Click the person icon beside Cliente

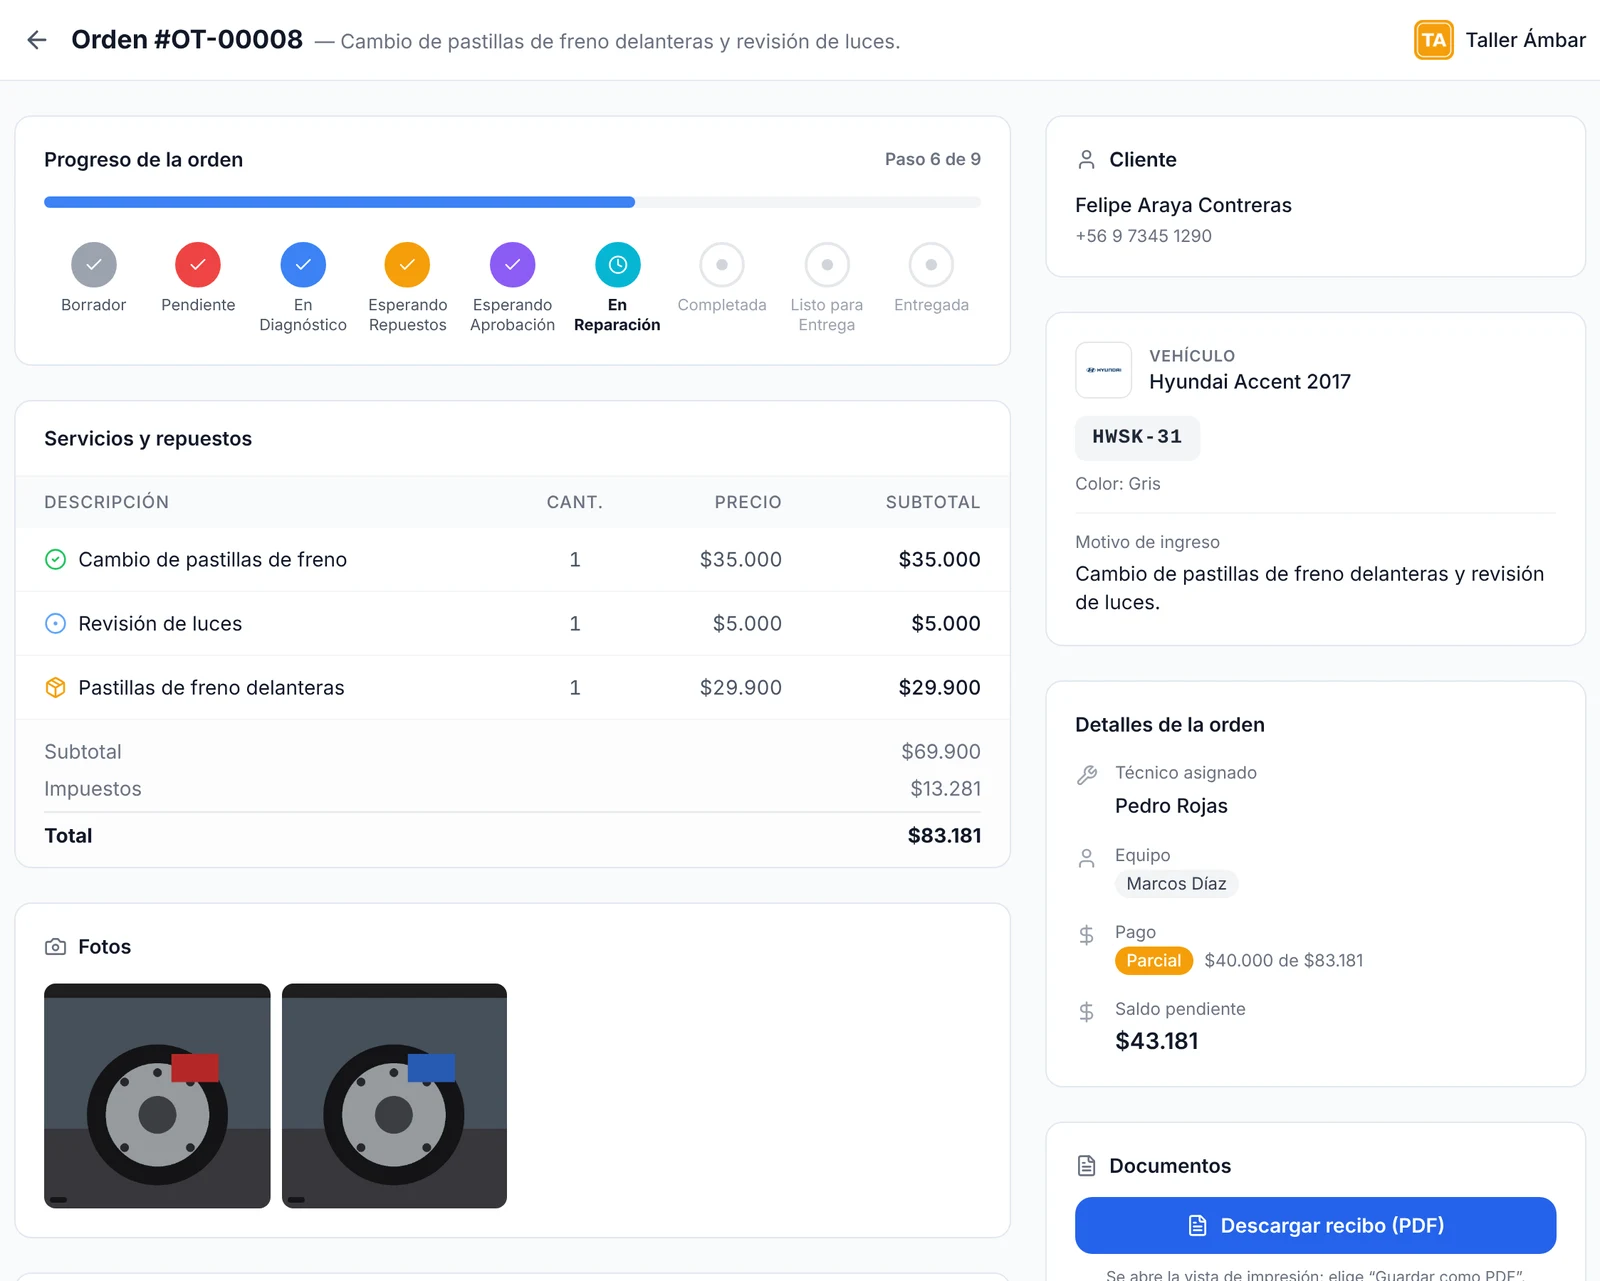click(x=1087, y=160)
